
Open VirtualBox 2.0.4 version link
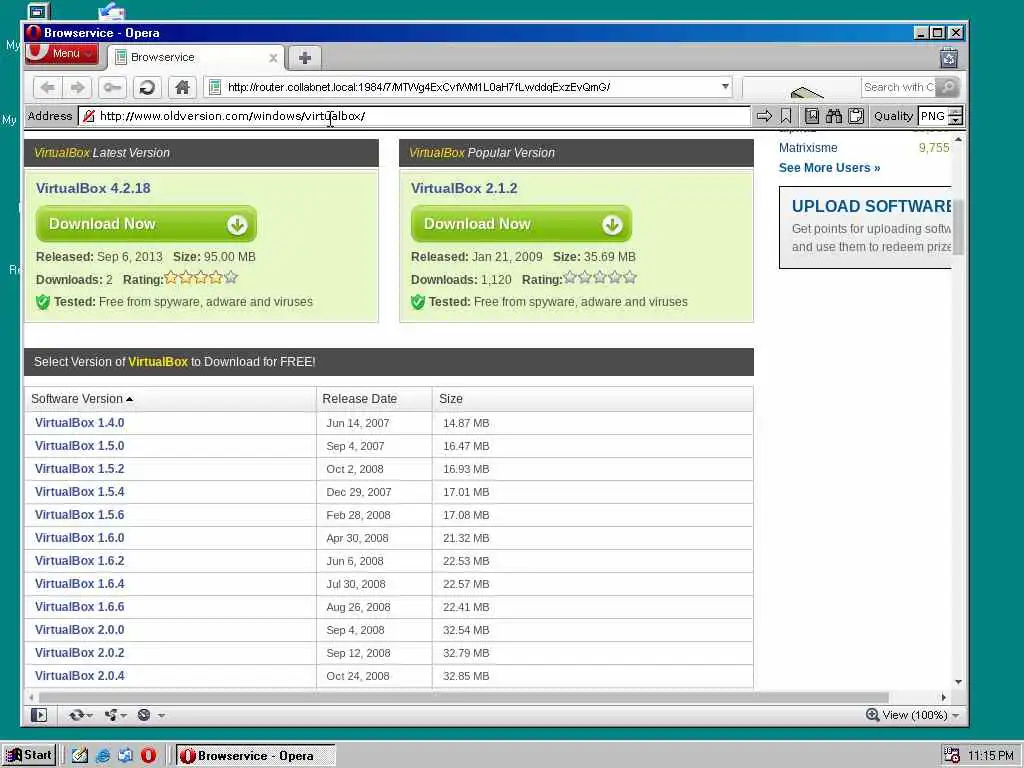(x=80, y=676)
